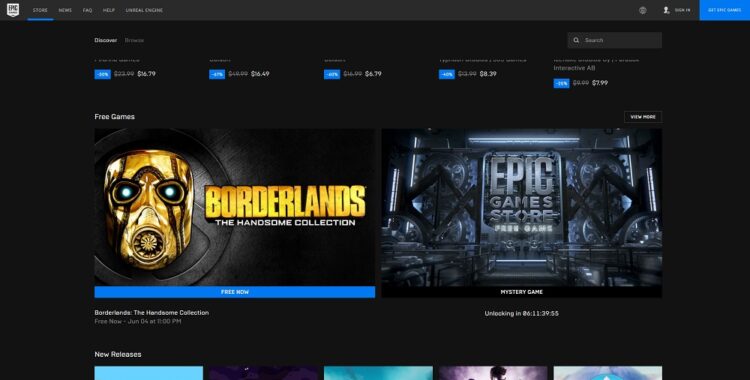Focus the Search input field
Screen dimensions: 750x380
tap(615, 40)
